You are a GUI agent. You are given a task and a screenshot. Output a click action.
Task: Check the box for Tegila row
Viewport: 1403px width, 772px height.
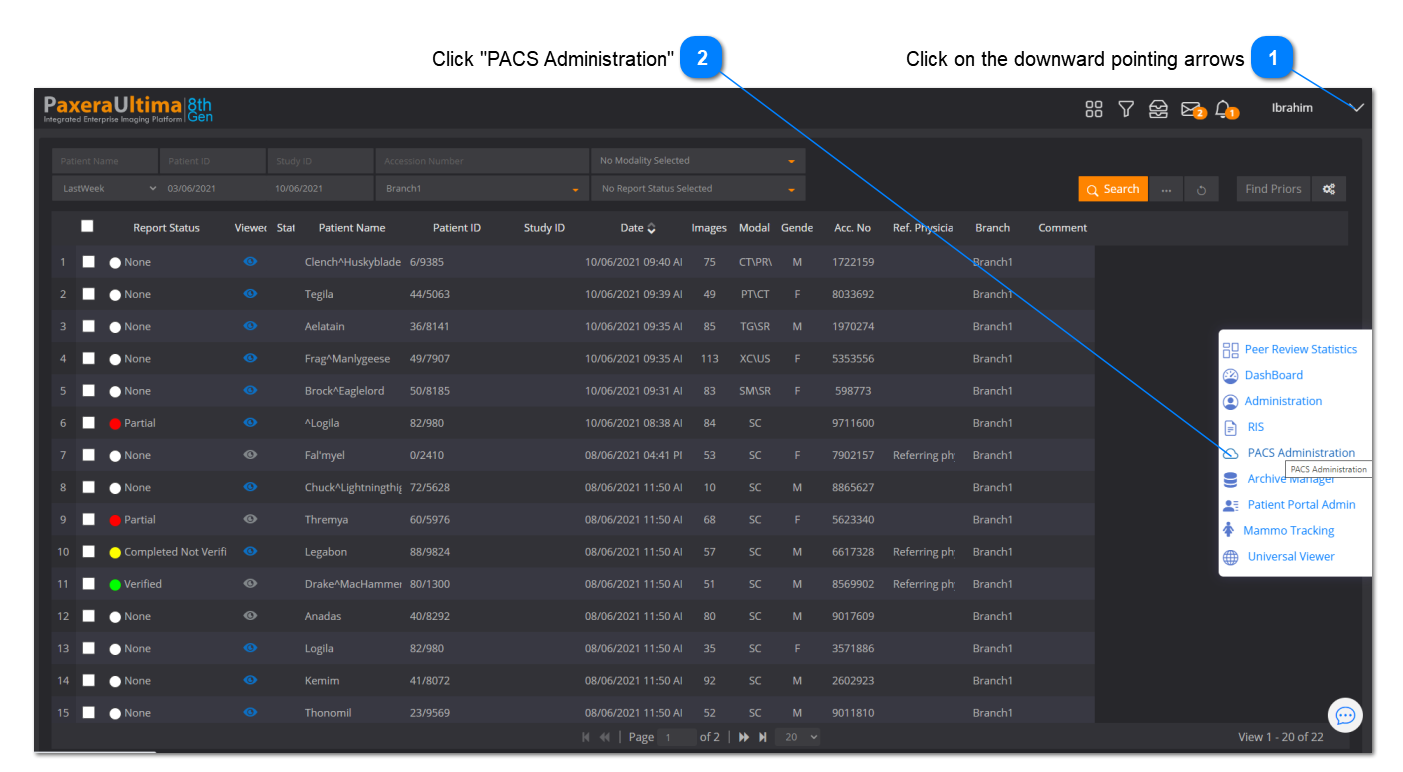pos(89,294)
